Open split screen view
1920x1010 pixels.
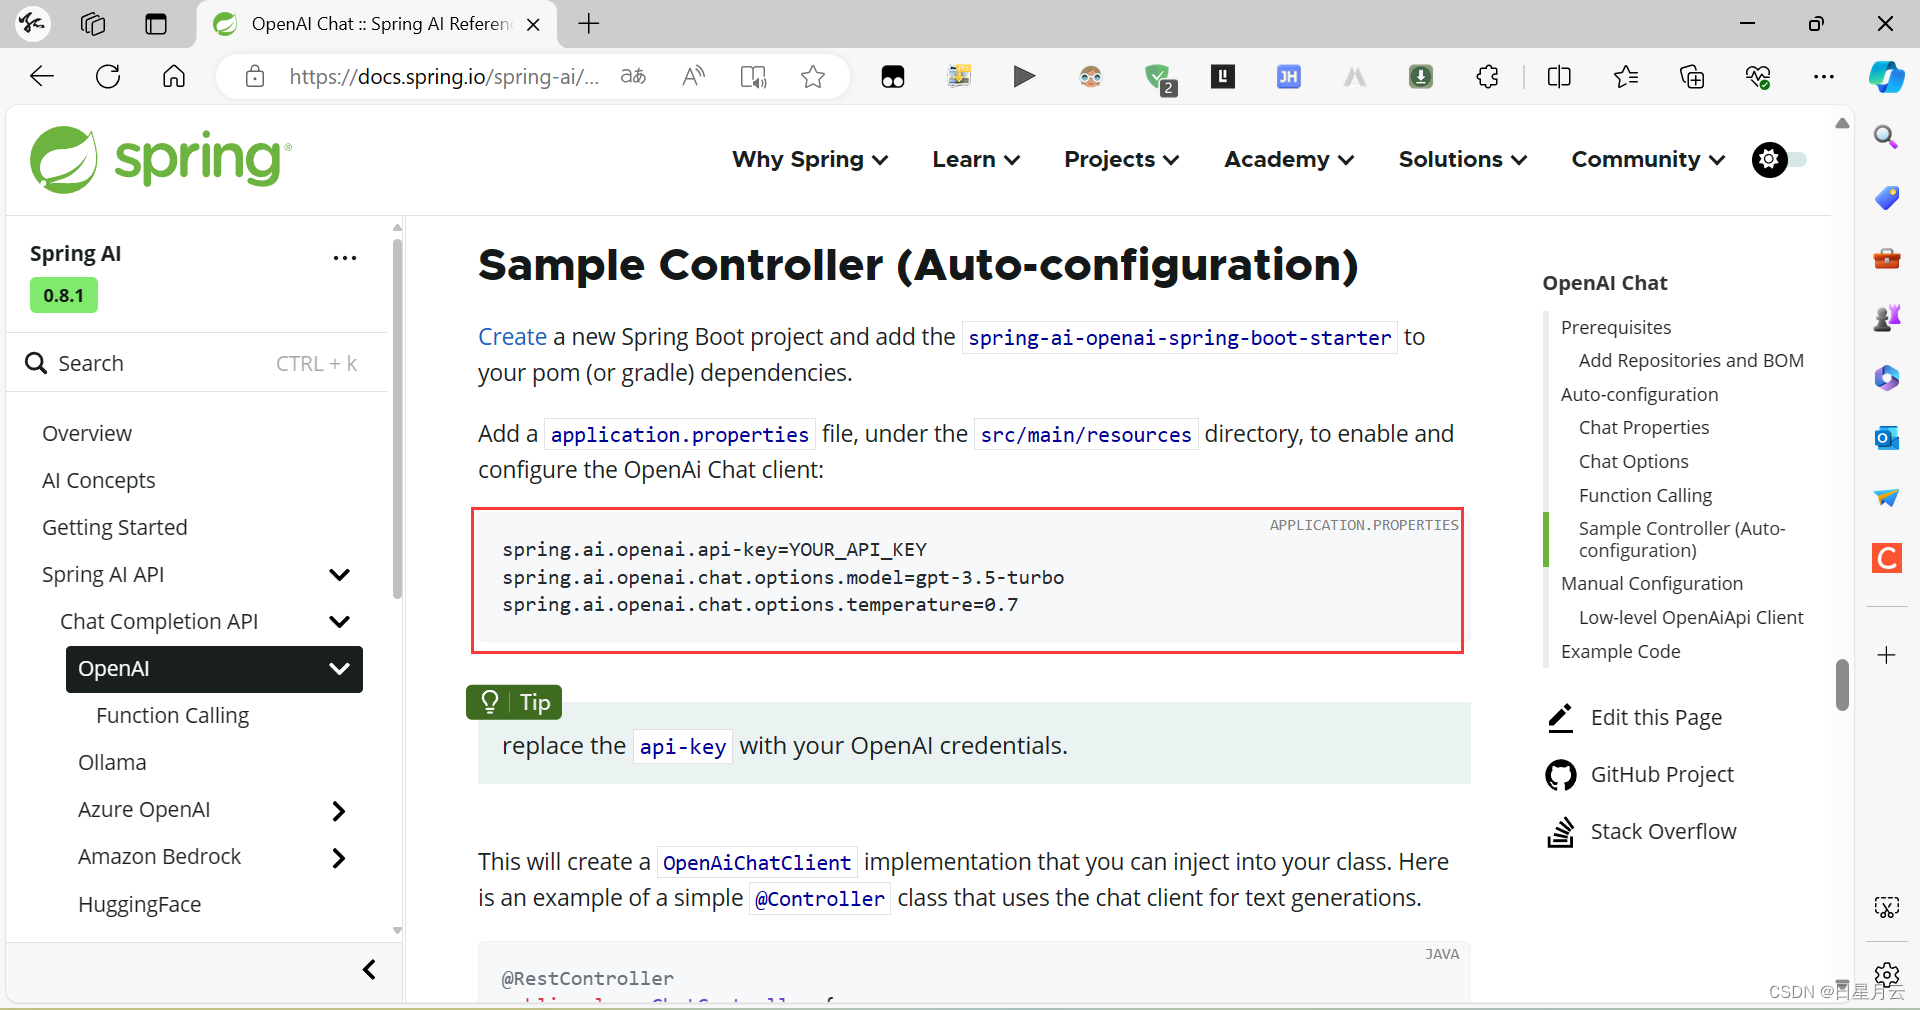coord(1559,76)
